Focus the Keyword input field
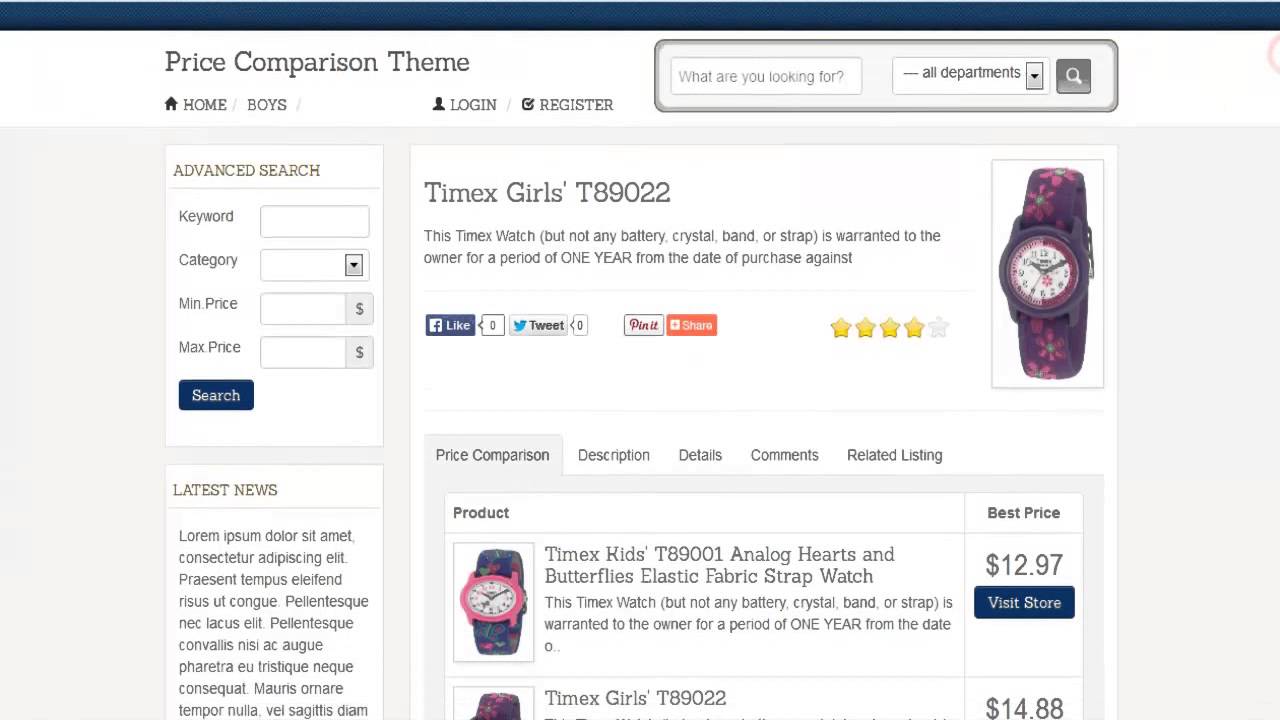Screen dimensions: 1280x720 point(314,221)
